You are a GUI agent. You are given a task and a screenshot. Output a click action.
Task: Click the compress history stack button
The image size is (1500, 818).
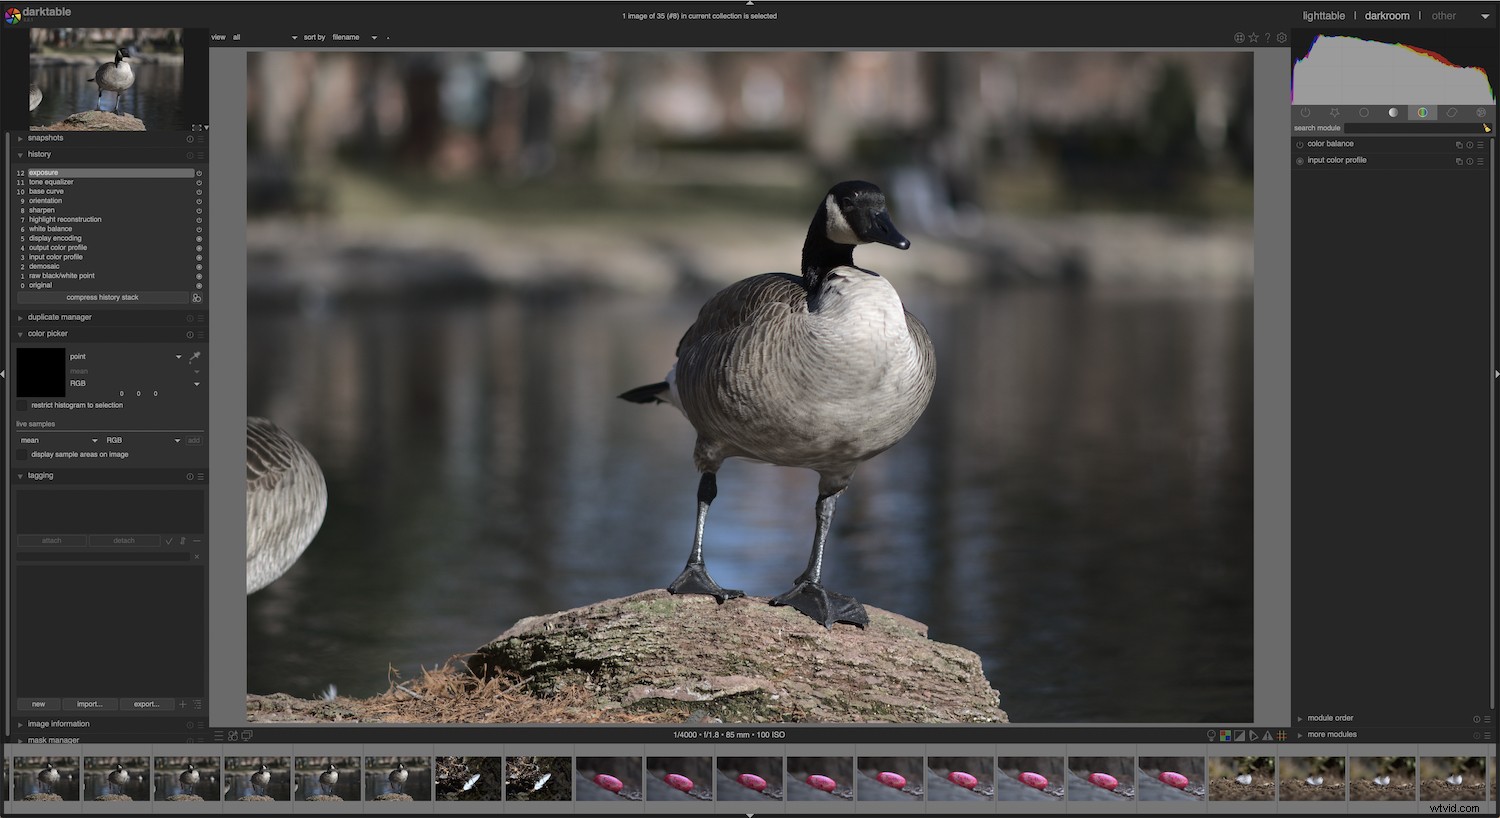(105, 297)
